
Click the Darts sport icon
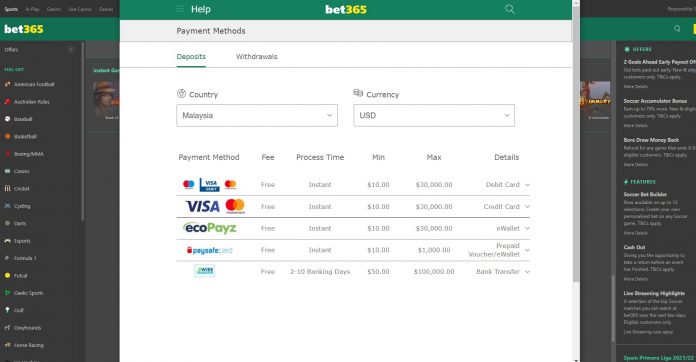pos(8,223)
